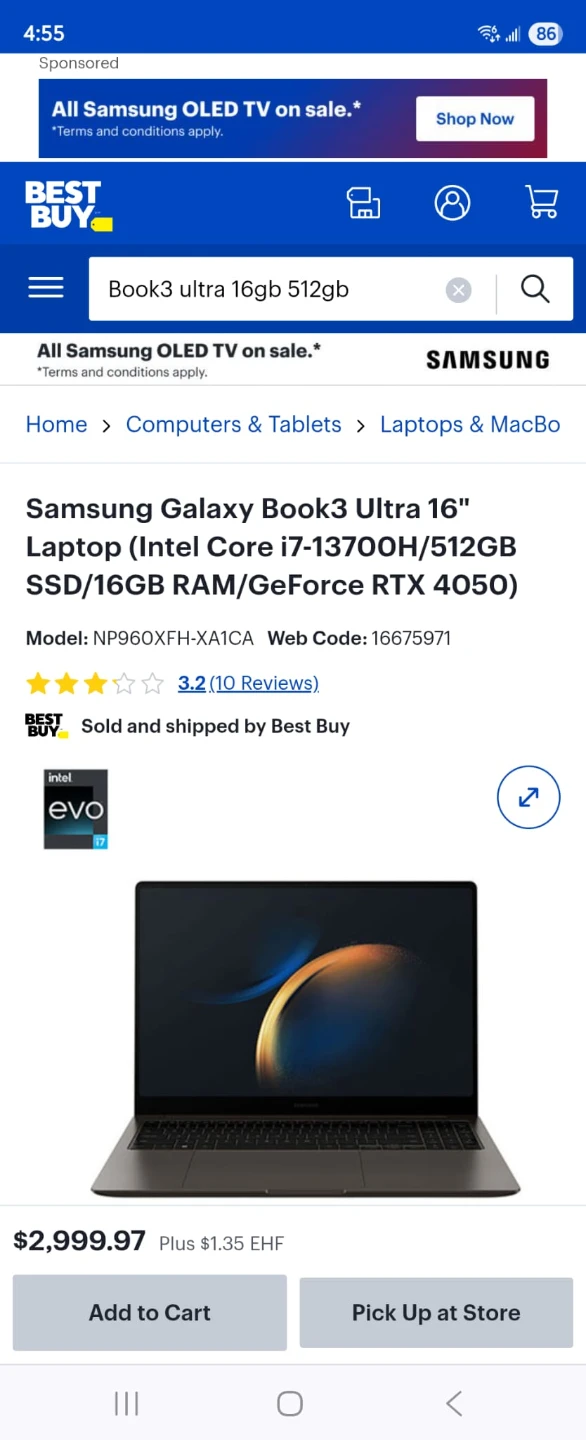Select Pick Up at Store
The image size is (586, 1440).
pyautogui.click(x=436, y=1312)
